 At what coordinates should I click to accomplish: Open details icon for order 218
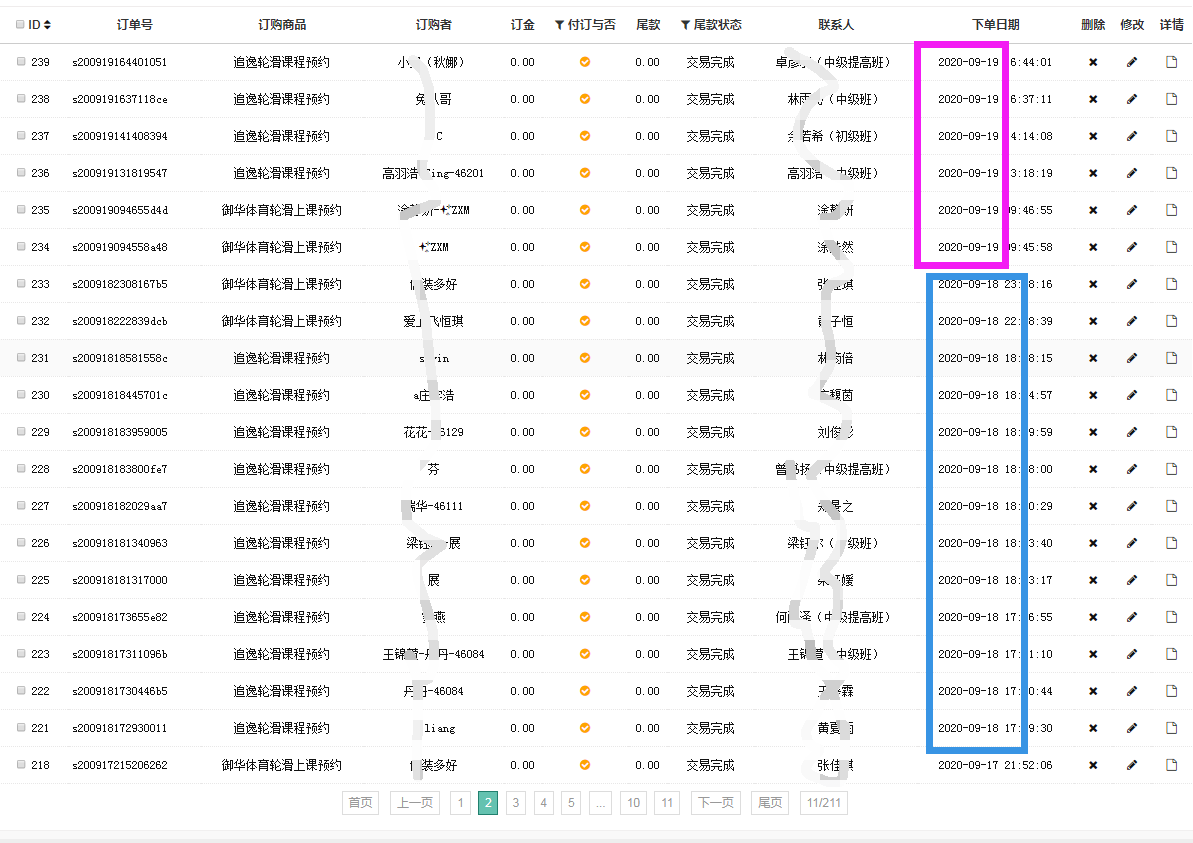1171,765
